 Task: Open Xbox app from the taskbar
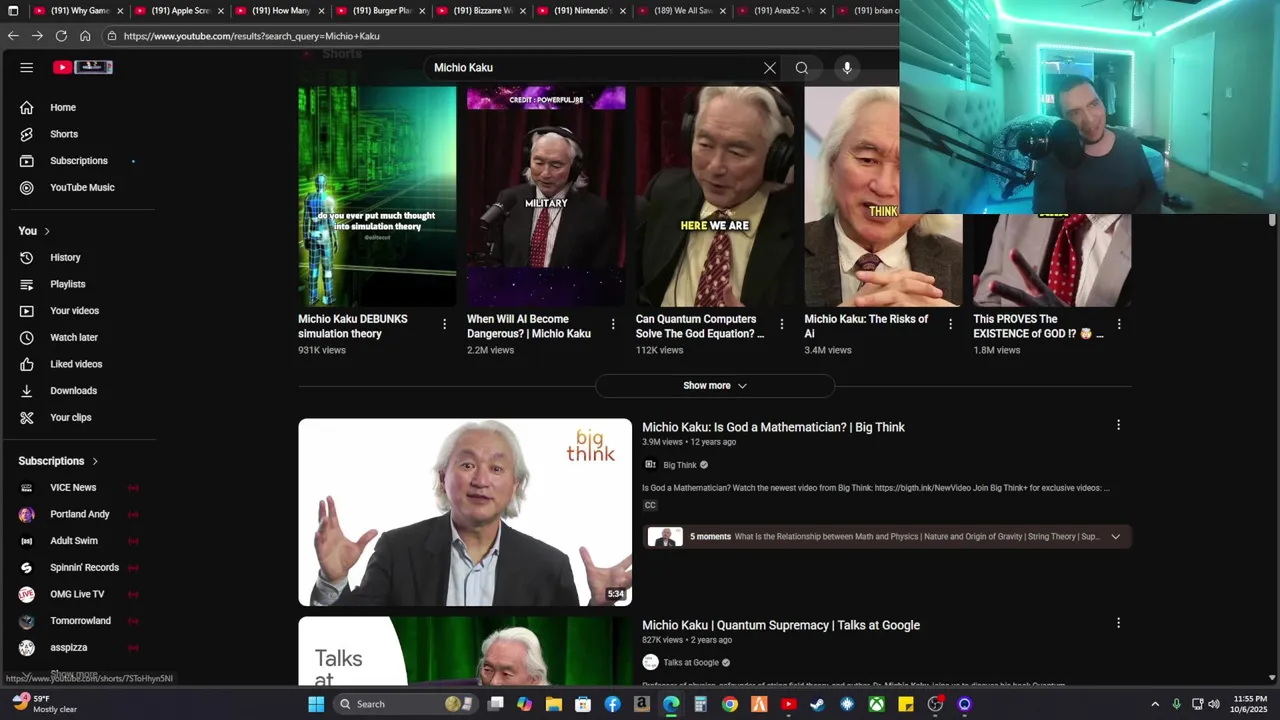[876, 704]
